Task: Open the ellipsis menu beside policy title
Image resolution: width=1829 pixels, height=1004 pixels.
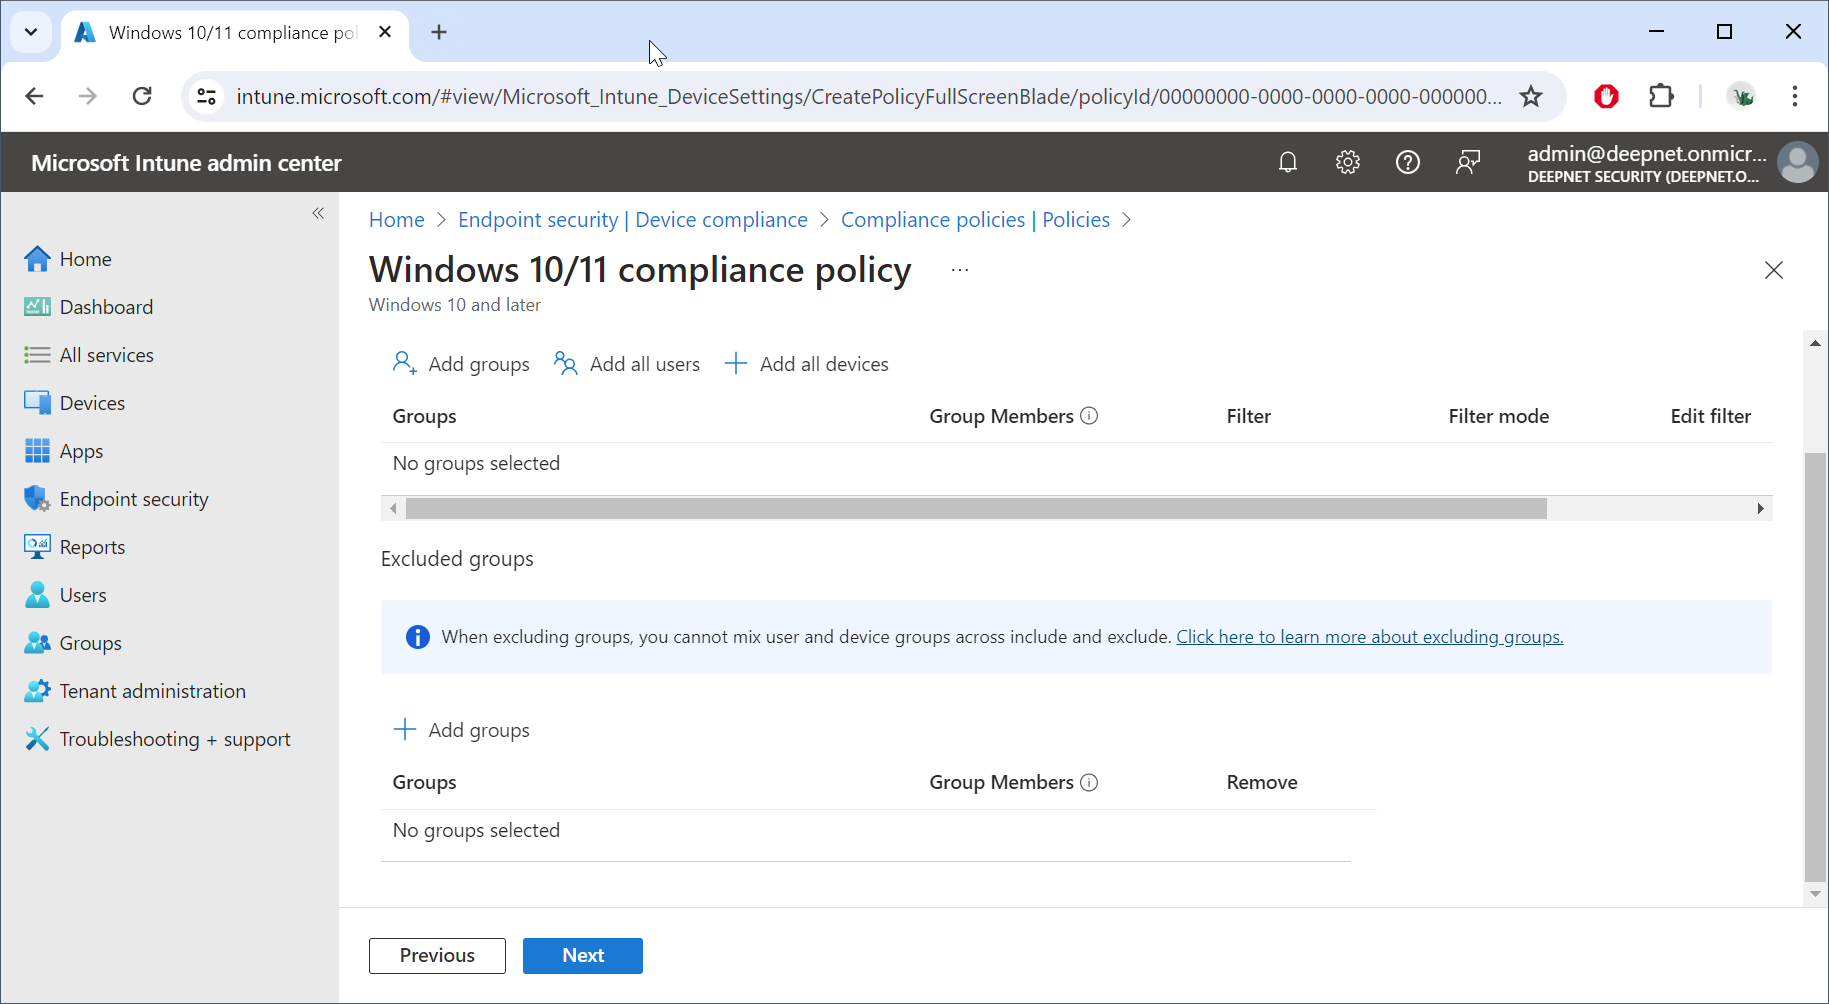Action: coord(960,270)
